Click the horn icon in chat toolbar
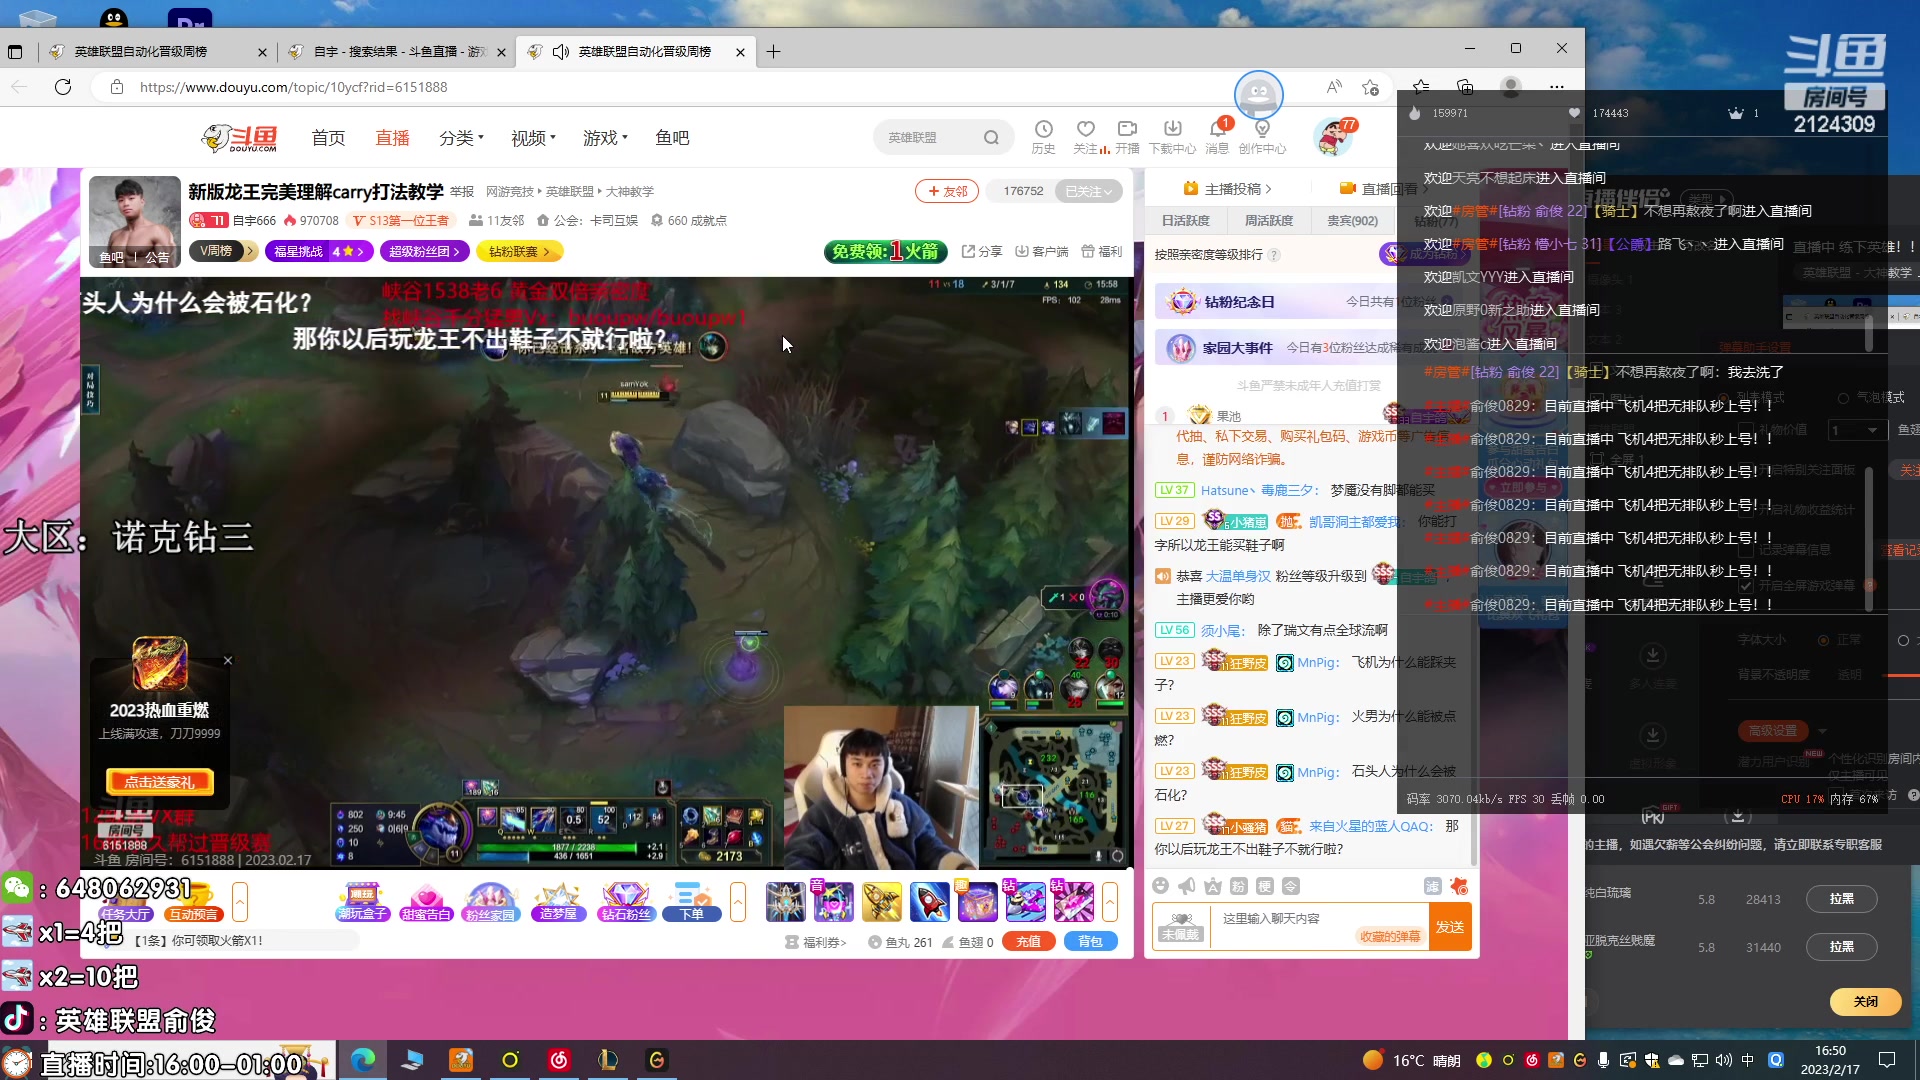 [1187, 886]
